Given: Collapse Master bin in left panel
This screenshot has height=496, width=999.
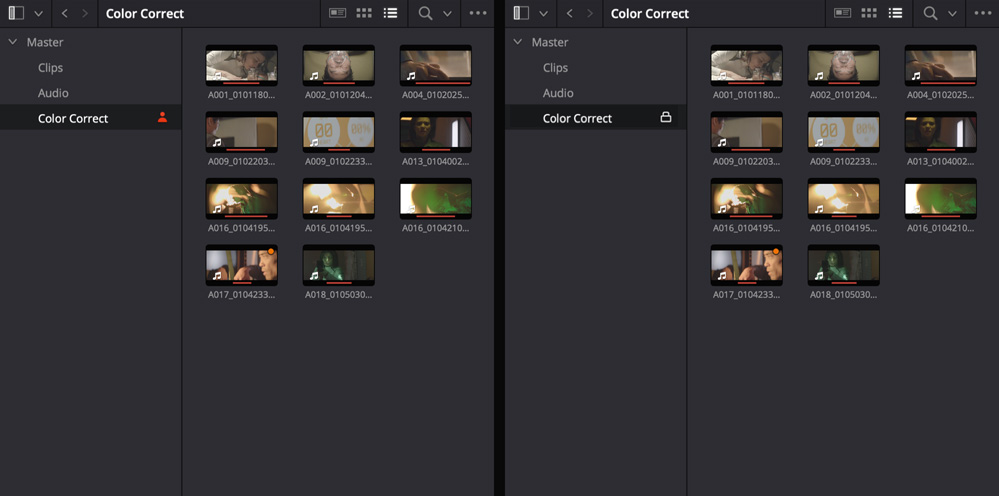Looking at the screenshot, I should tap(13, 42).
